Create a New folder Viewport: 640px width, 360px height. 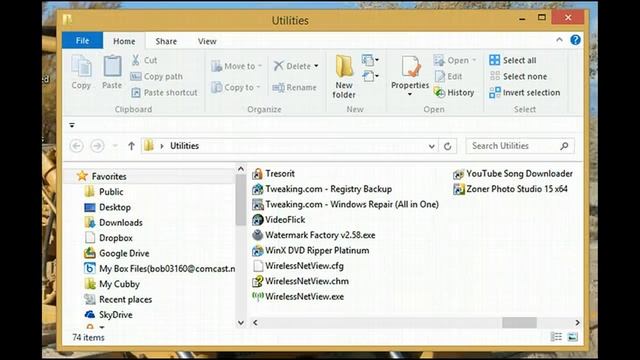coord(344,77)
